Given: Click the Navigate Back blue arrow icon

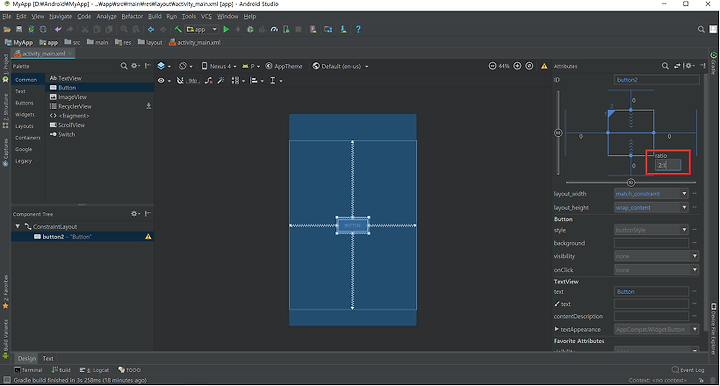Looking at the screenshot, I should [x=151, y=29].
